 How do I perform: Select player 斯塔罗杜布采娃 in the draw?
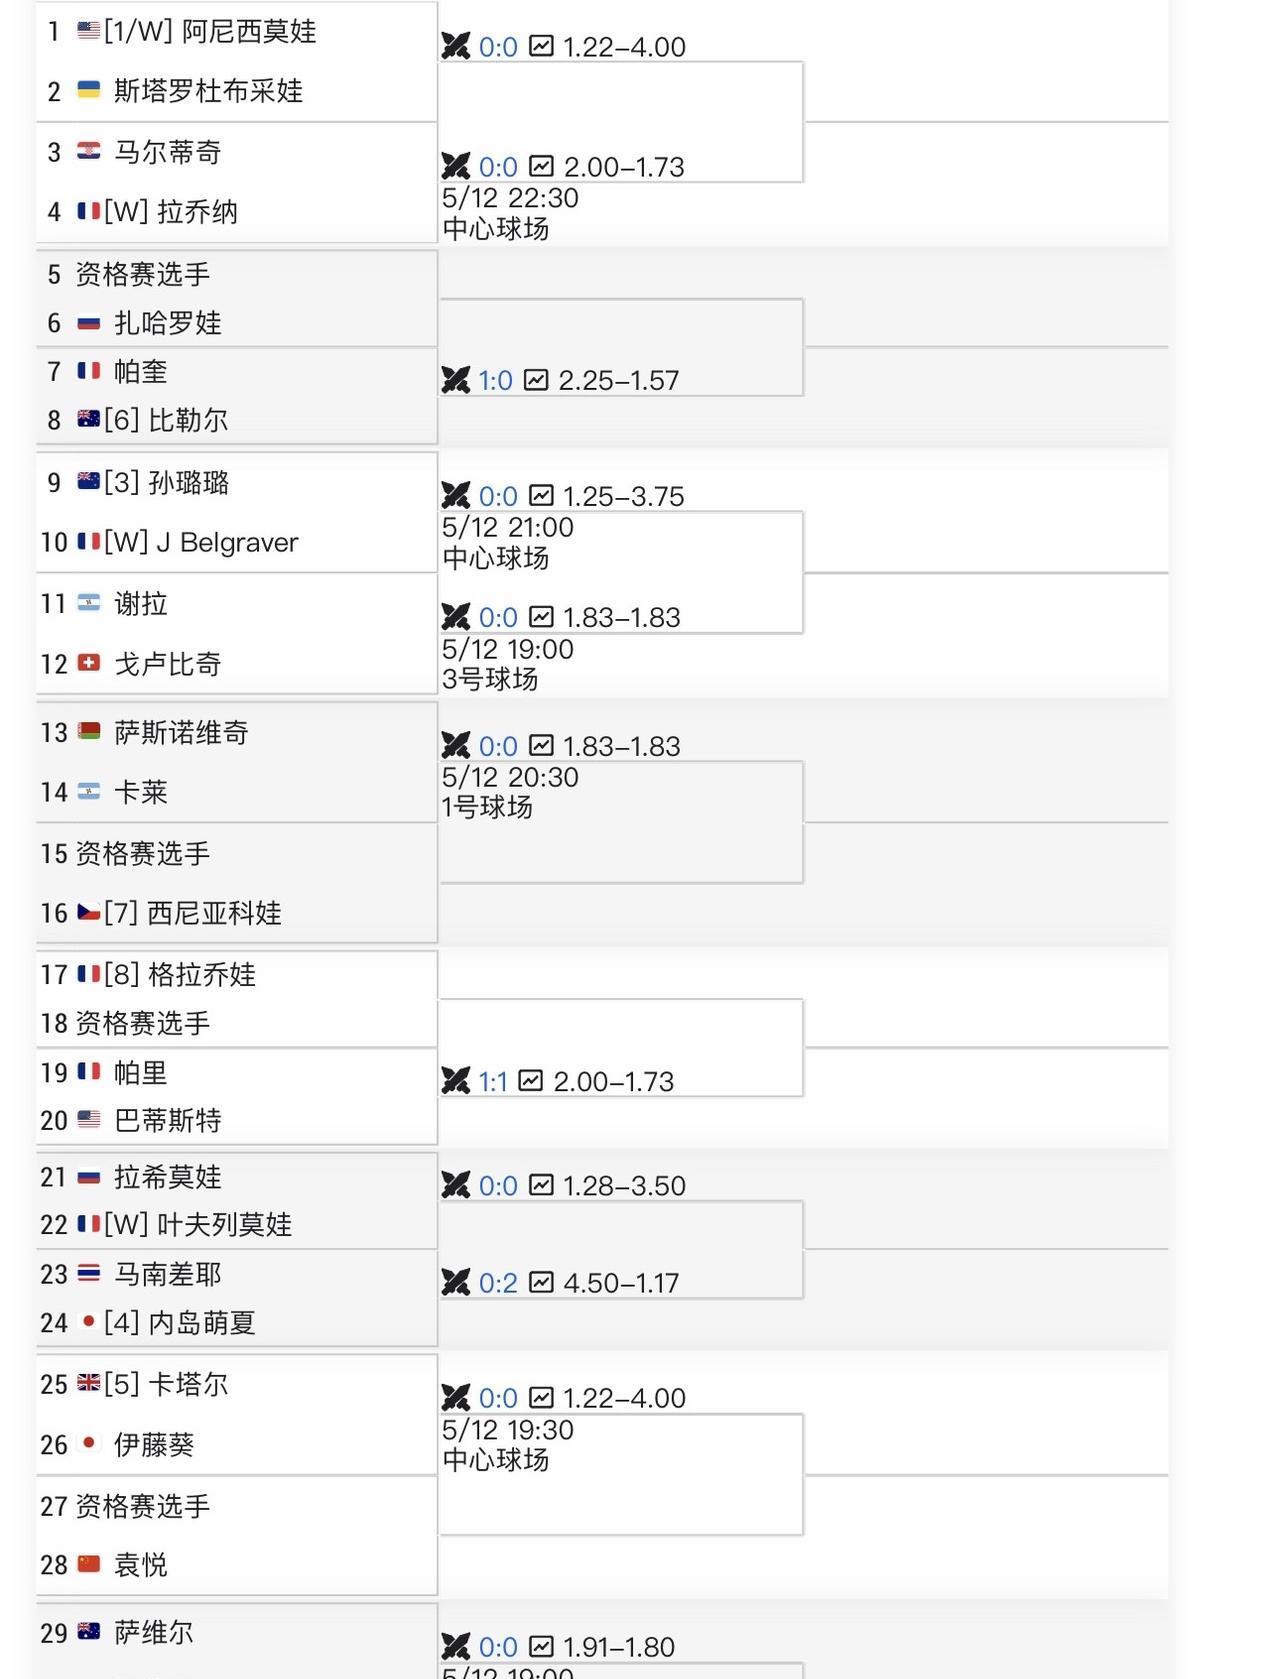208,91
